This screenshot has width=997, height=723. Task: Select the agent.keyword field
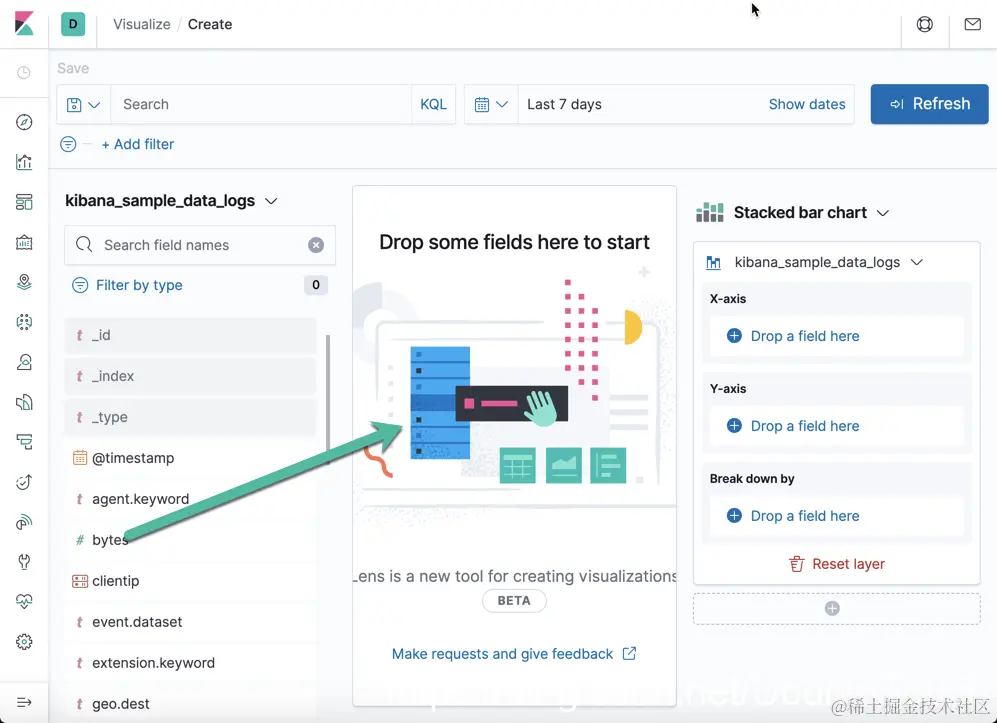point(190,499)
